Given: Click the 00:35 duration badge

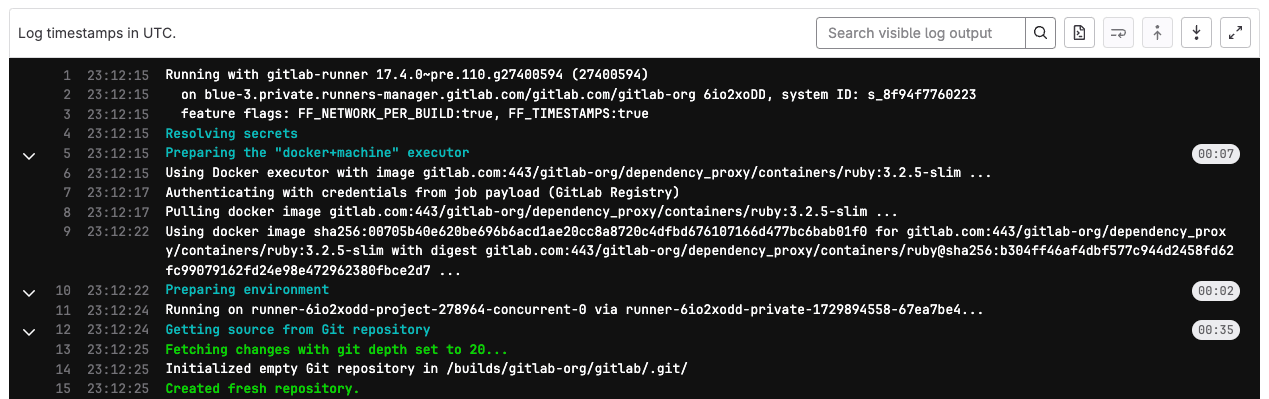Looking at the screenshot, I should (x=1216, y=330).
